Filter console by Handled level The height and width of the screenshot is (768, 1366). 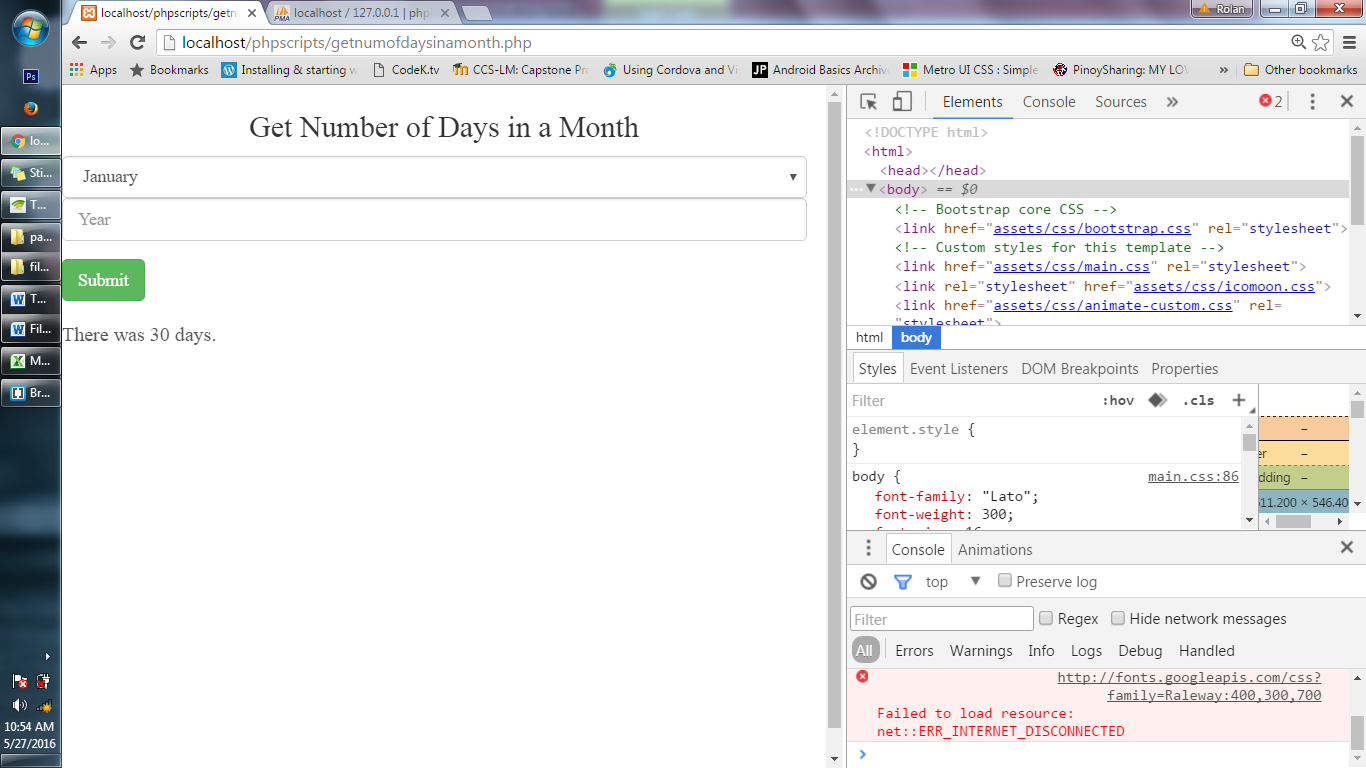click(x=1207, y=650)
